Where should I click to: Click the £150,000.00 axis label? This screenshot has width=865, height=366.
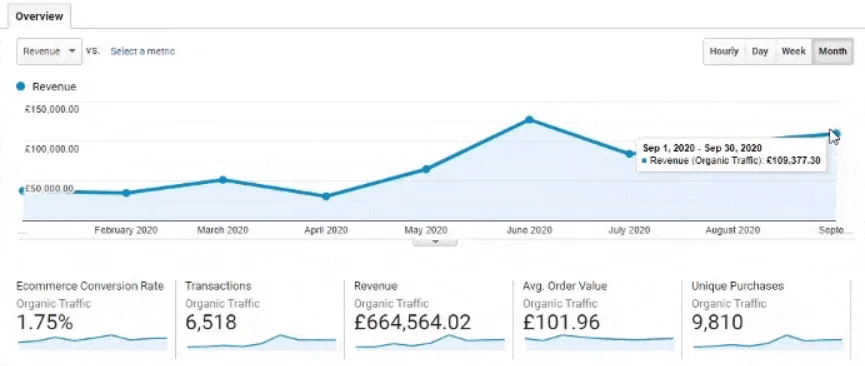(x=52, y=109)
